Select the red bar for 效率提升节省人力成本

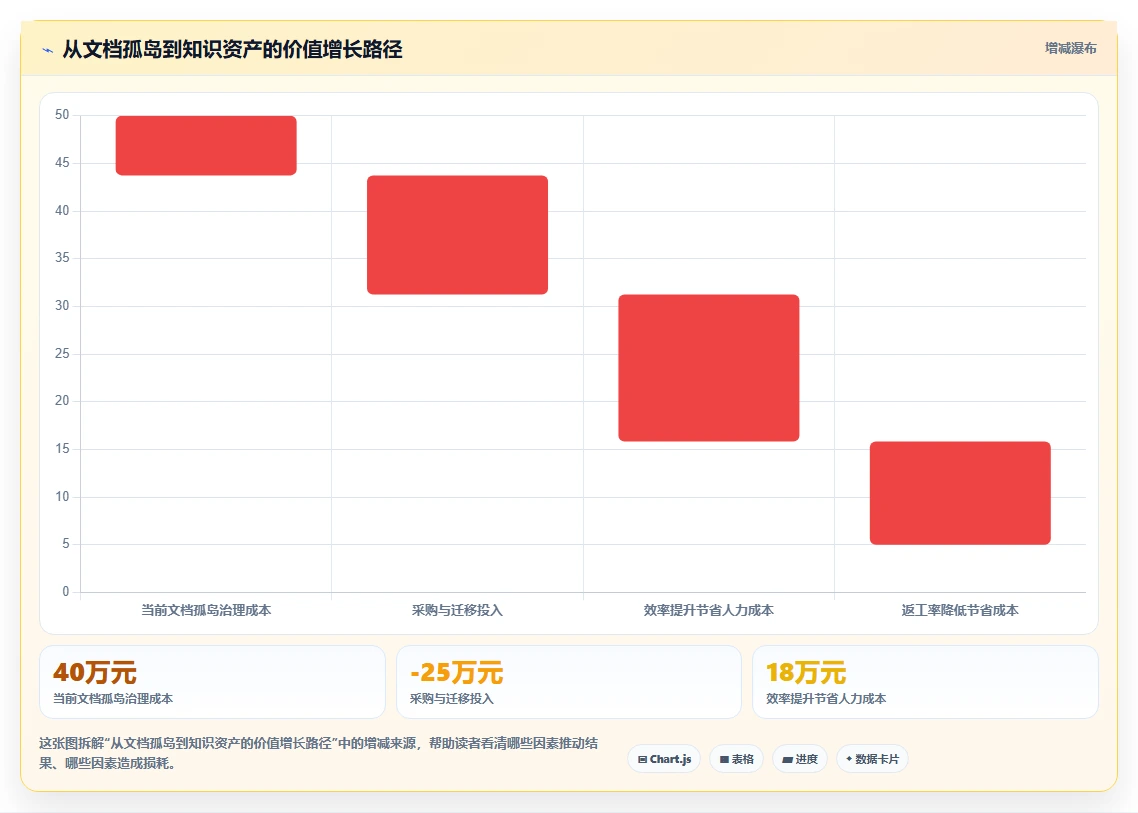coord(708,367)
